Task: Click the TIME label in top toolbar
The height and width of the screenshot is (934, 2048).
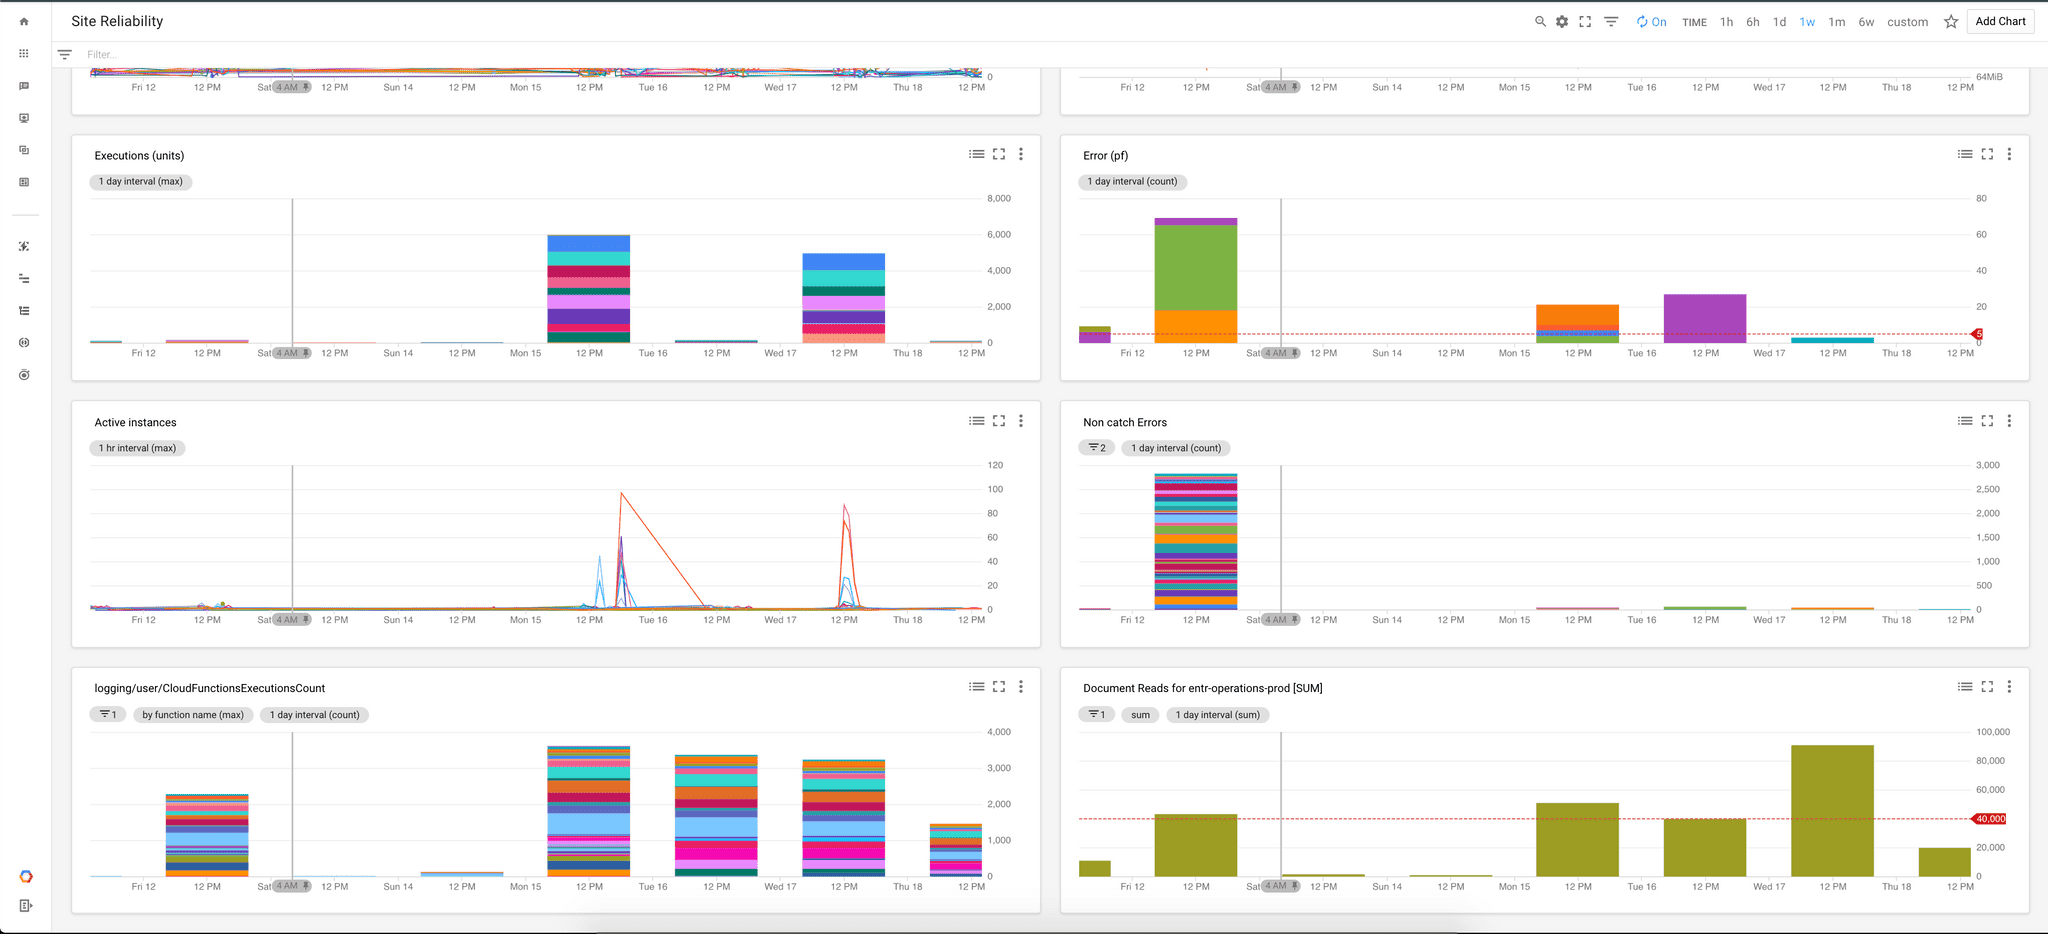Action: tap(1694, 22)
